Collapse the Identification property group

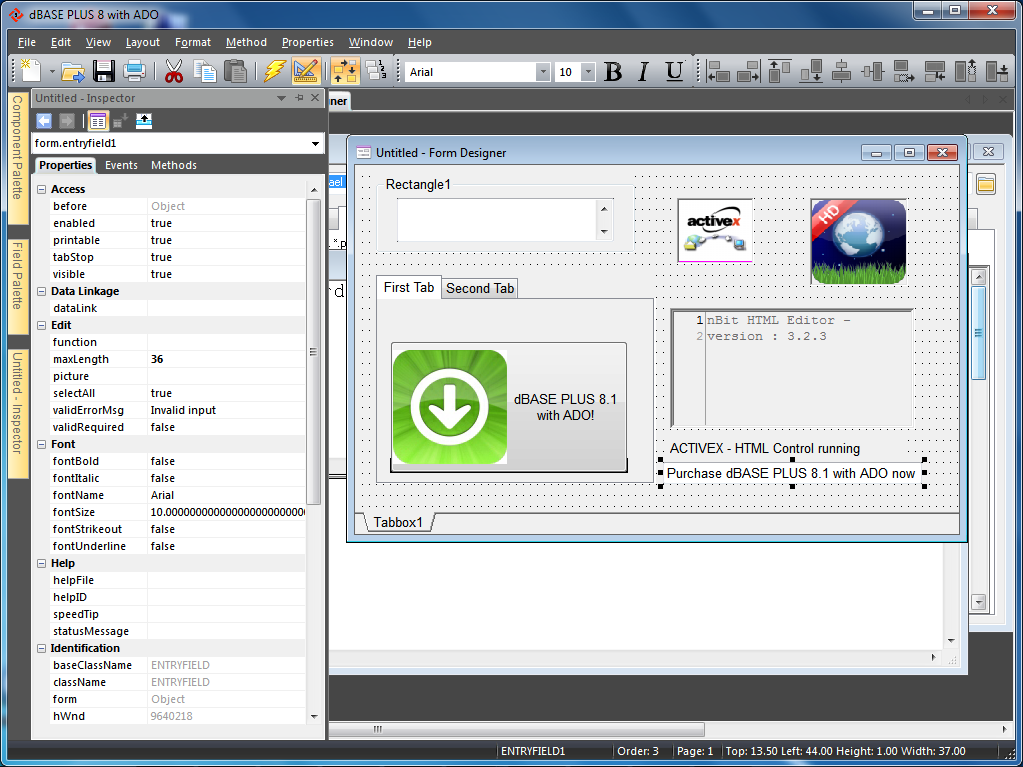point(42,648)
